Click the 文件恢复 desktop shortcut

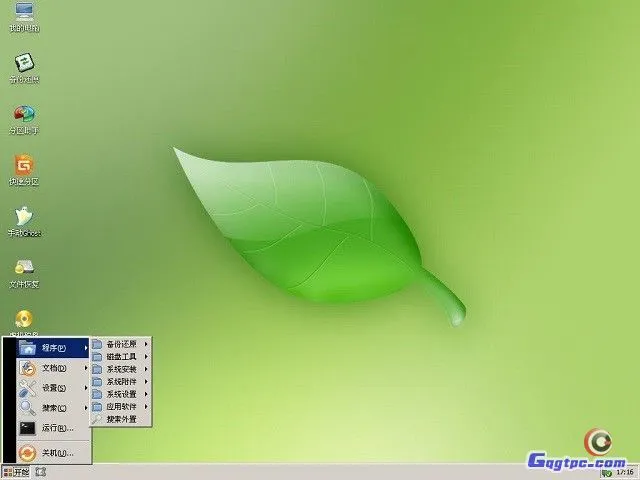coord(24,273)
